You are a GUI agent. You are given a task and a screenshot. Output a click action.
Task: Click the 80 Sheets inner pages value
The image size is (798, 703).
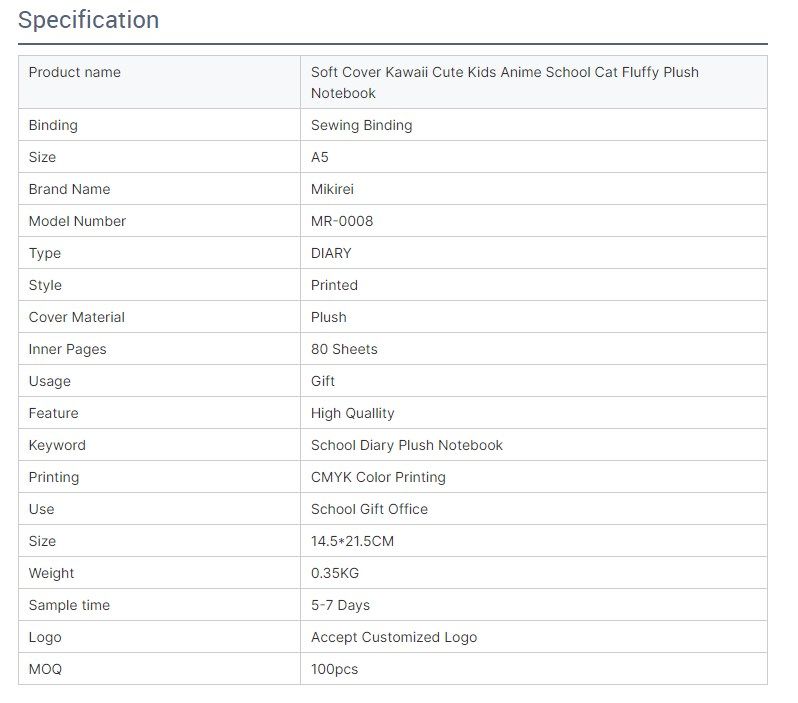tap(345, 349)
